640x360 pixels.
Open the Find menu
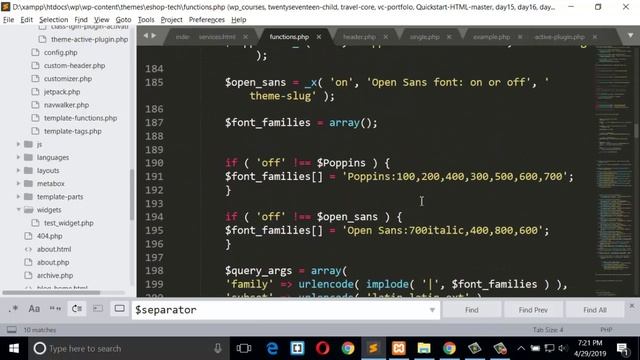81,20
